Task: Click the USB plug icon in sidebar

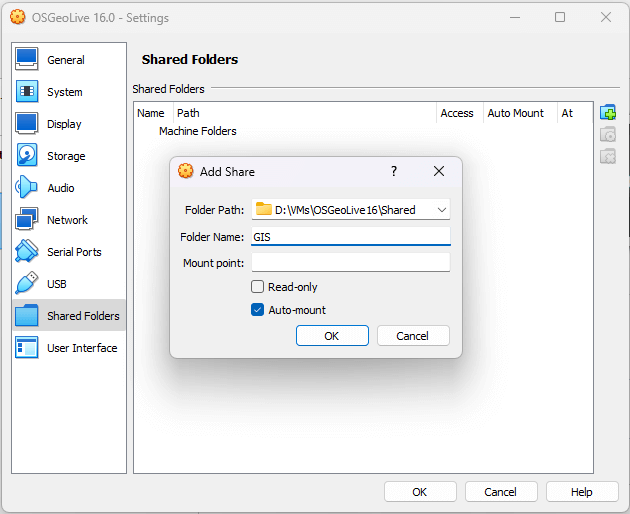Action: point(27,283)
